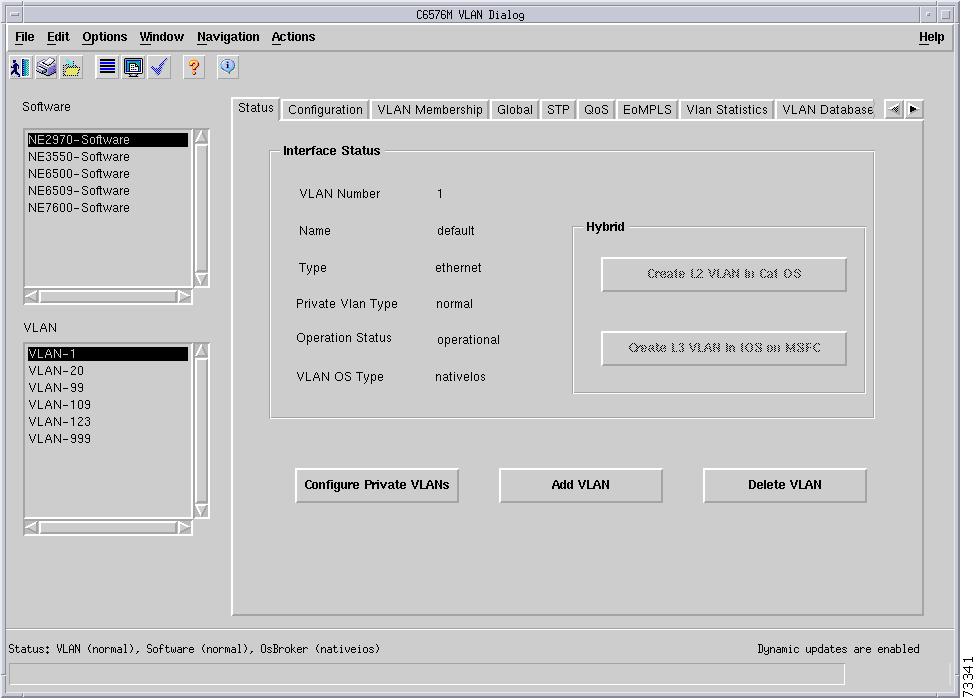
Task: Select NE3550-Software in Software list
Action: (x=107, y=156)
